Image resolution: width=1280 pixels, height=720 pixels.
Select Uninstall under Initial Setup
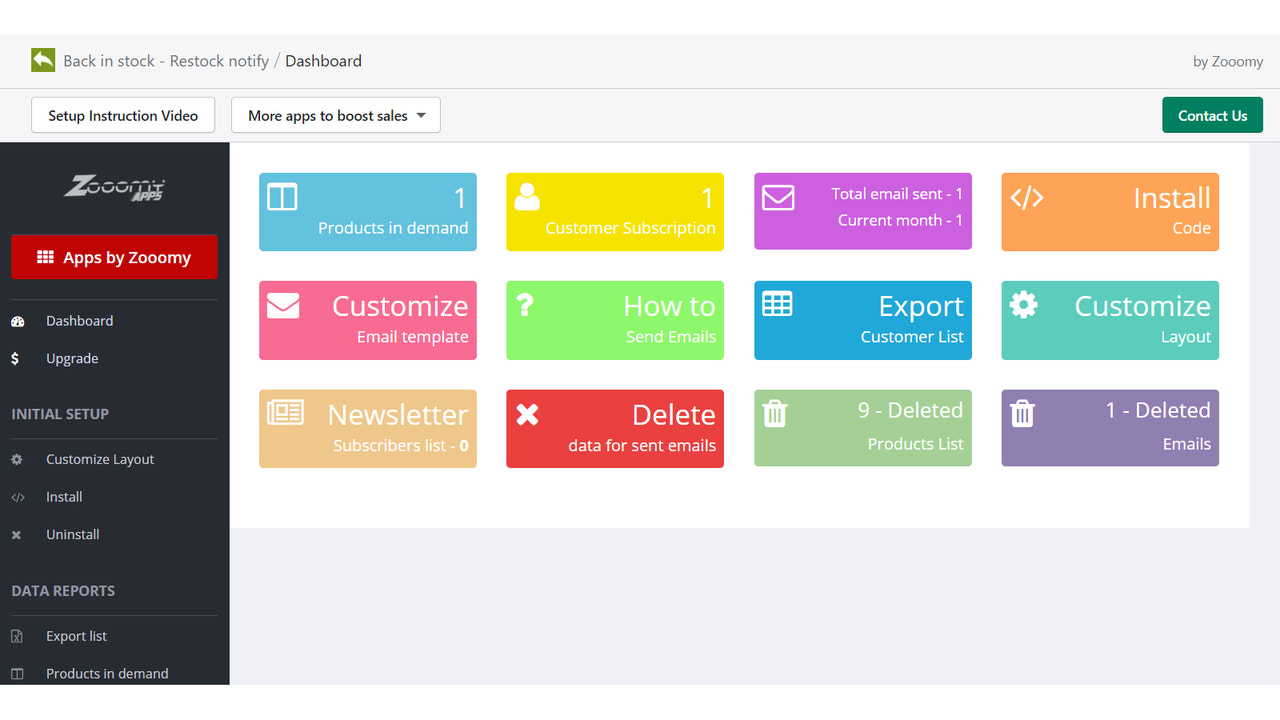click(x=72, y=534)
